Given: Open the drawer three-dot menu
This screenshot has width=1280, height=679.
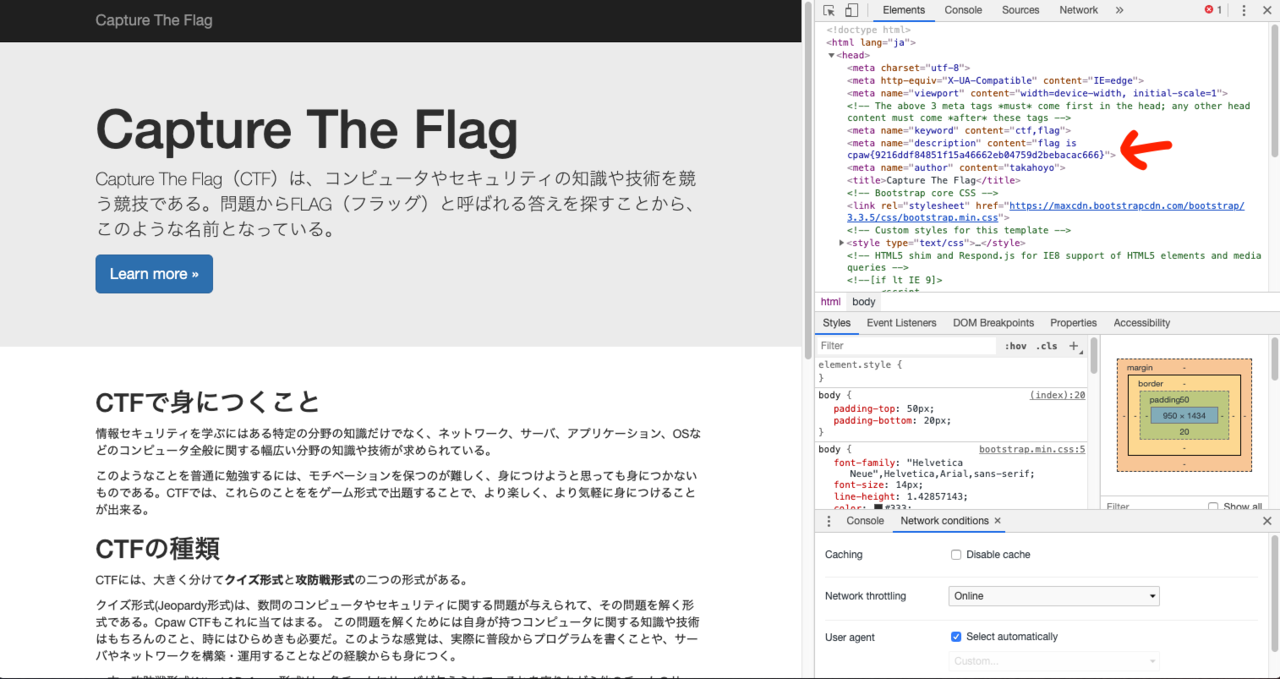Looking at the screenshot, I should coord(828,521).
